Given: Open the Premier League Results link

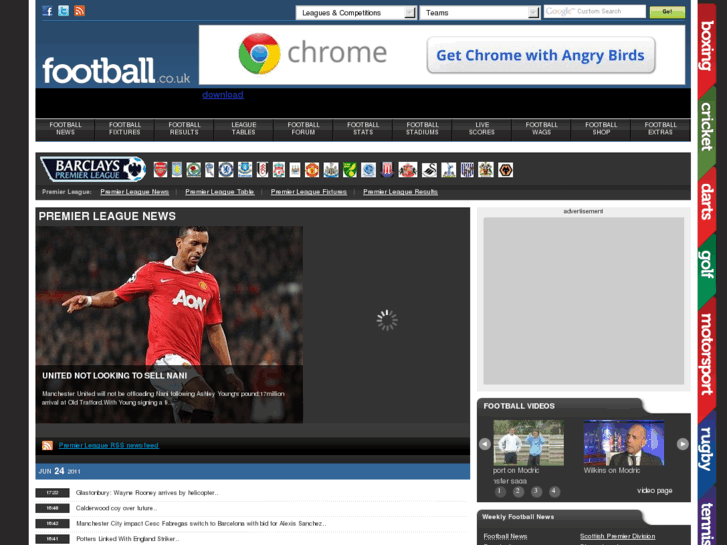Looking at the screenshot, I should click(x=401, y=192).
